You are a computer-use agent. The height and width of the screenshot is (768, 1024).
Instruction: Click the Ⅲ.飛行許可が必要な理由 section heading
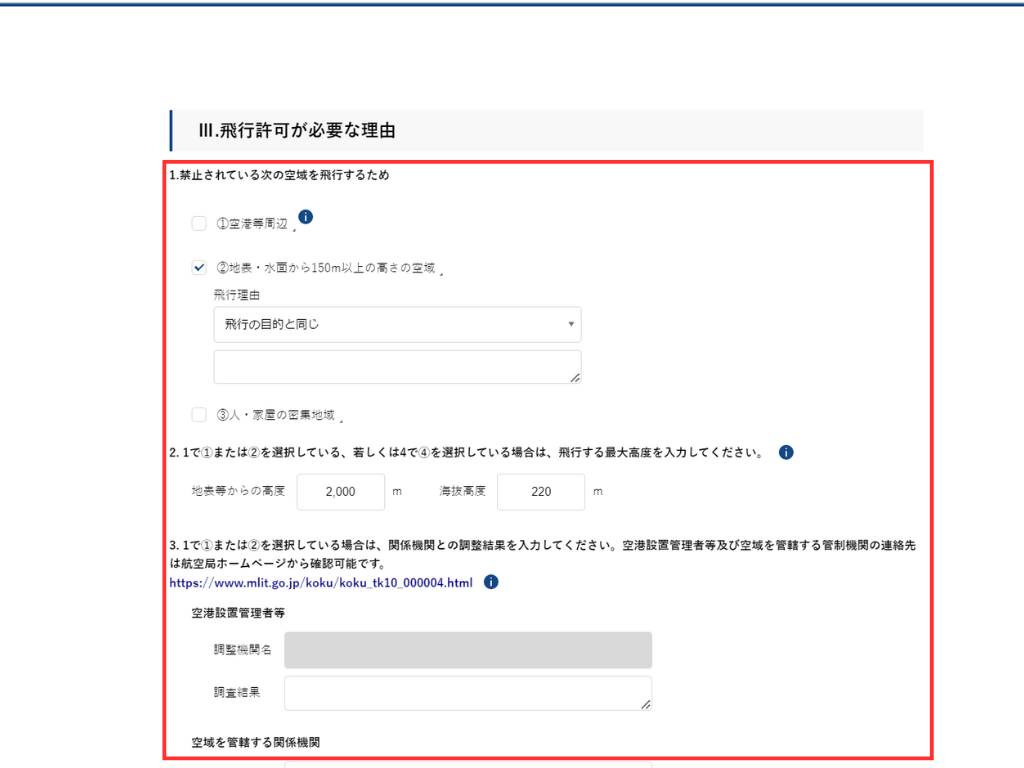pyautogui.click(x=298, y=130)
